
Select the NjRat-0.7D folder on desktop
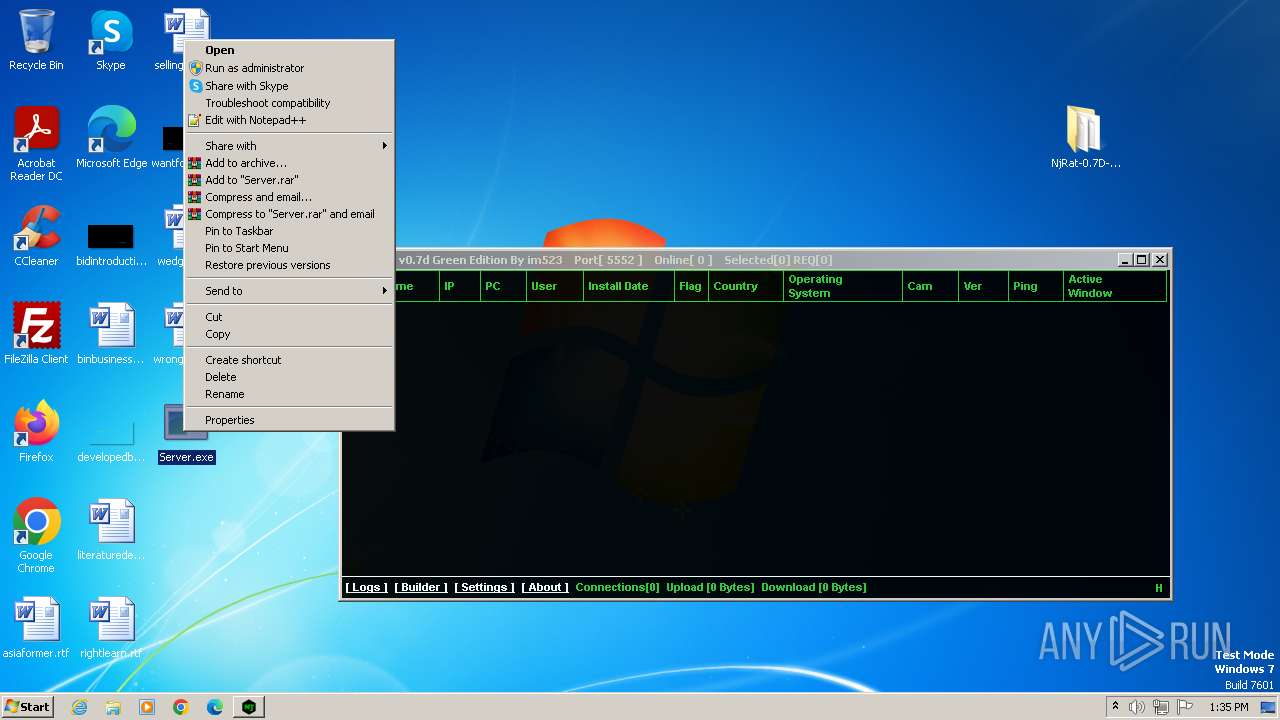(1085, 138)
